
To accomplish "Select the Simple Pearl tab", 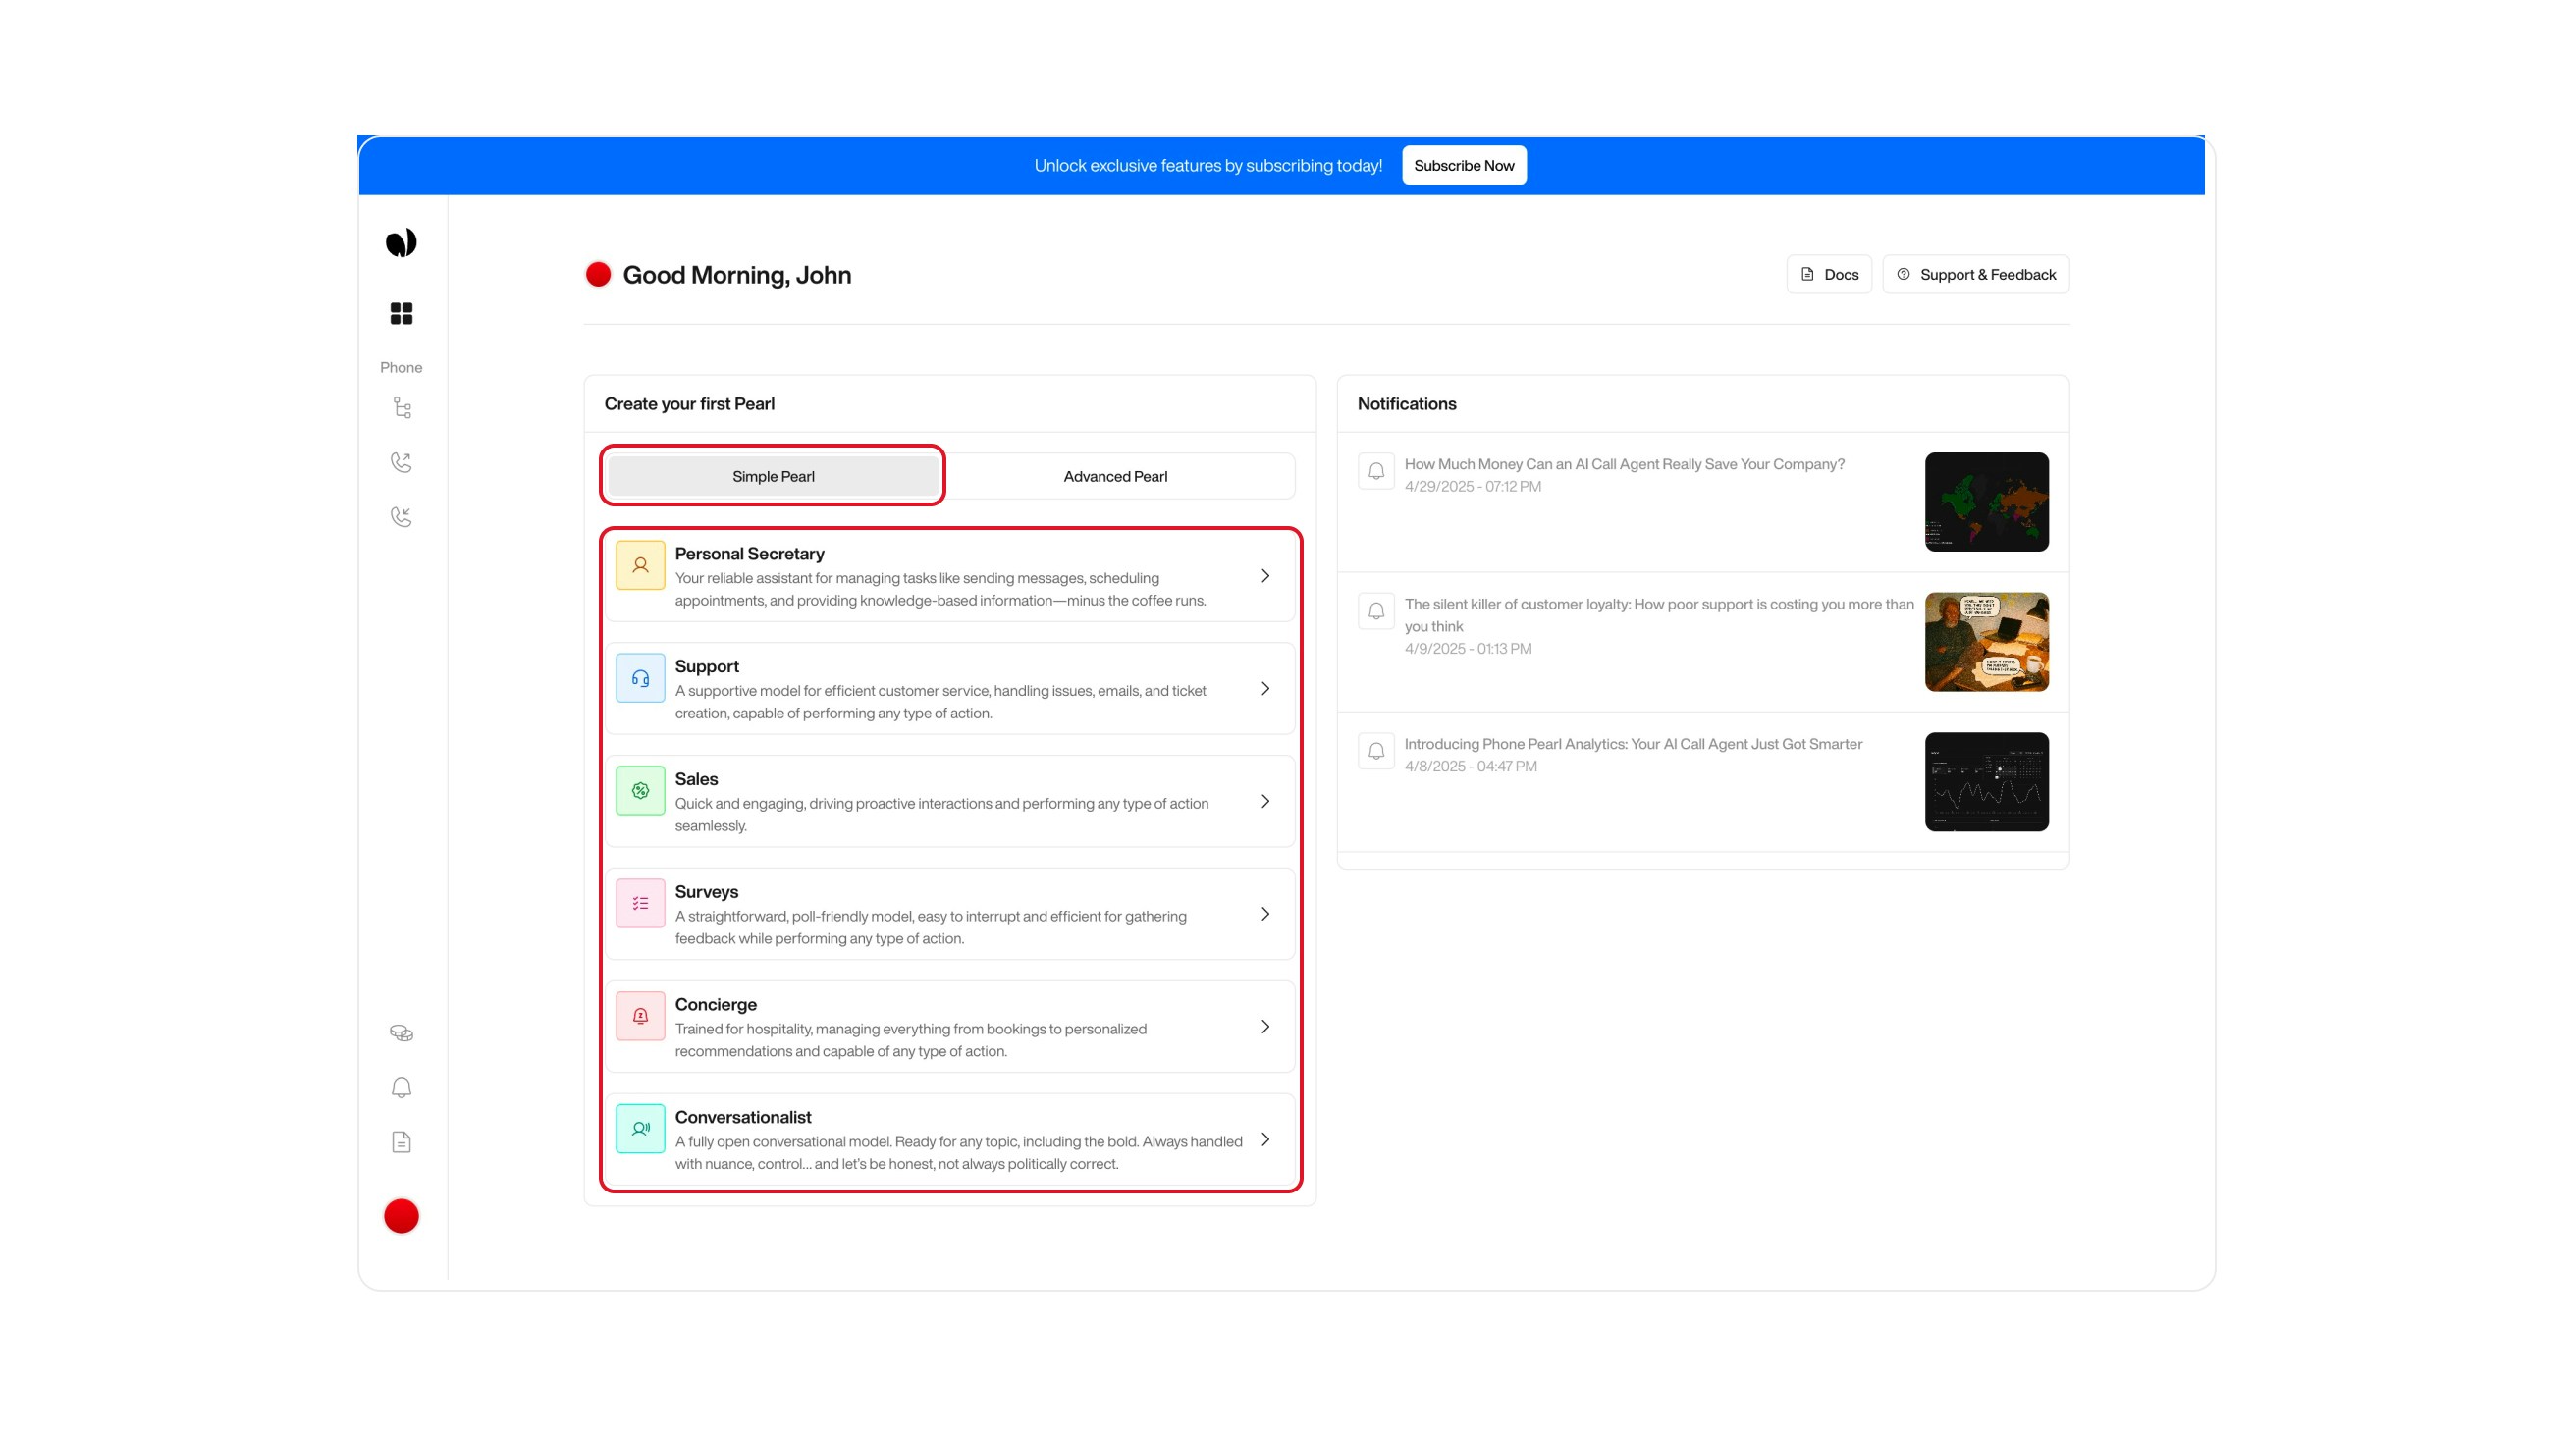I will (772, 476).
